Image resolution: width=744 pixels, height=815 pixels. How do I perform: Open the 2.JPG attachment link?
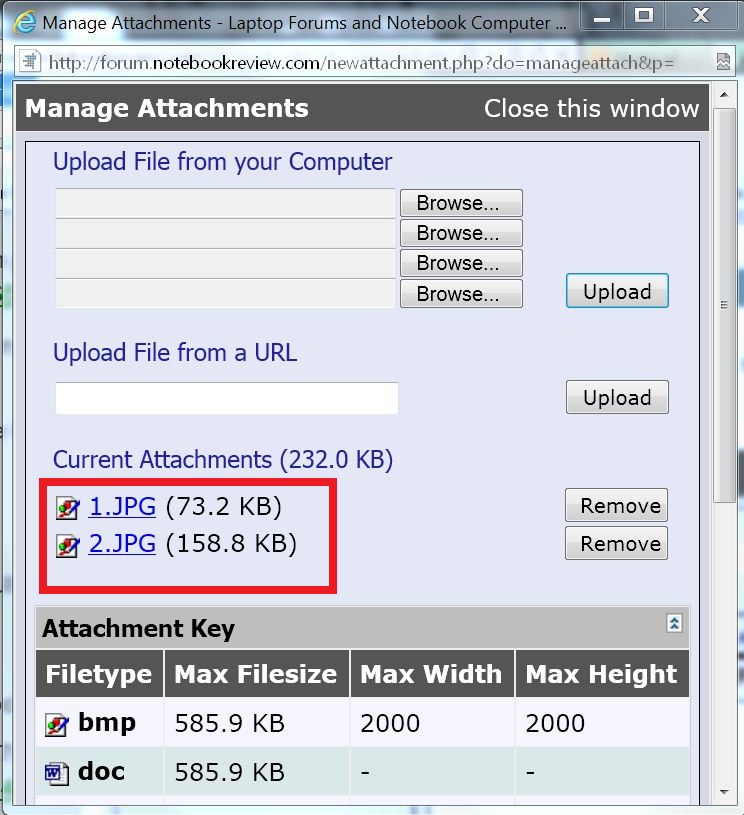pos(122,544)
